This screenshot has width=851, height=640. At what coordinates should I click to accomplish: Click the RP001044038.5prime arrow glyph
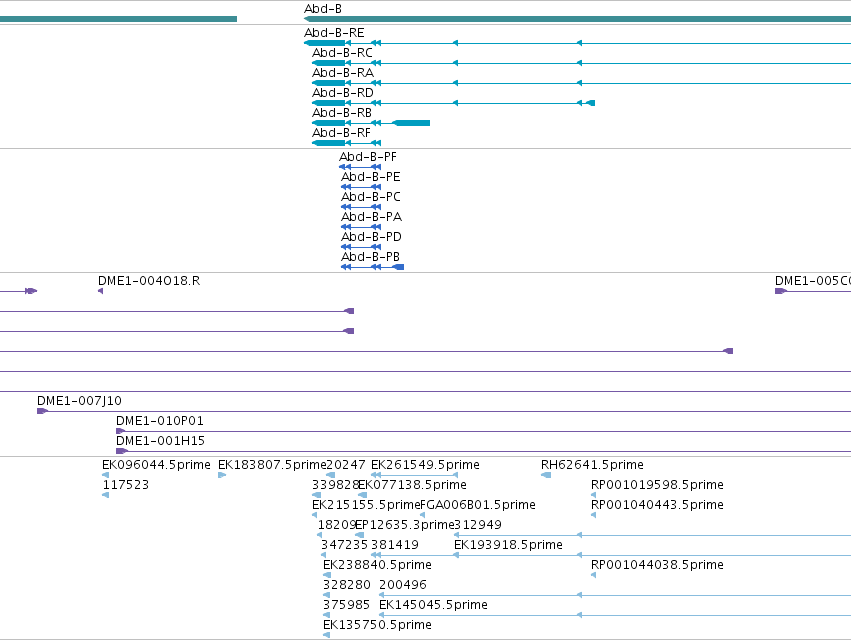(x=593, y=575)
